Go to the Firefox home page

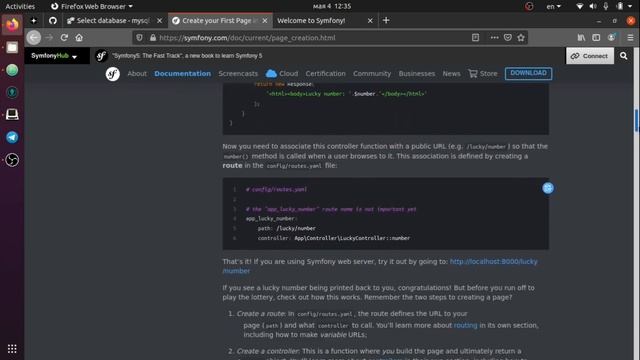[79, 38]
